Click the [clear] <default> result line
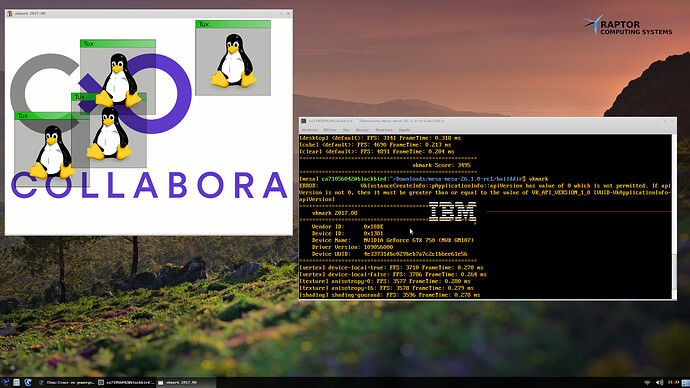Viewport: 690px width, 388px height. coord(377,152)
